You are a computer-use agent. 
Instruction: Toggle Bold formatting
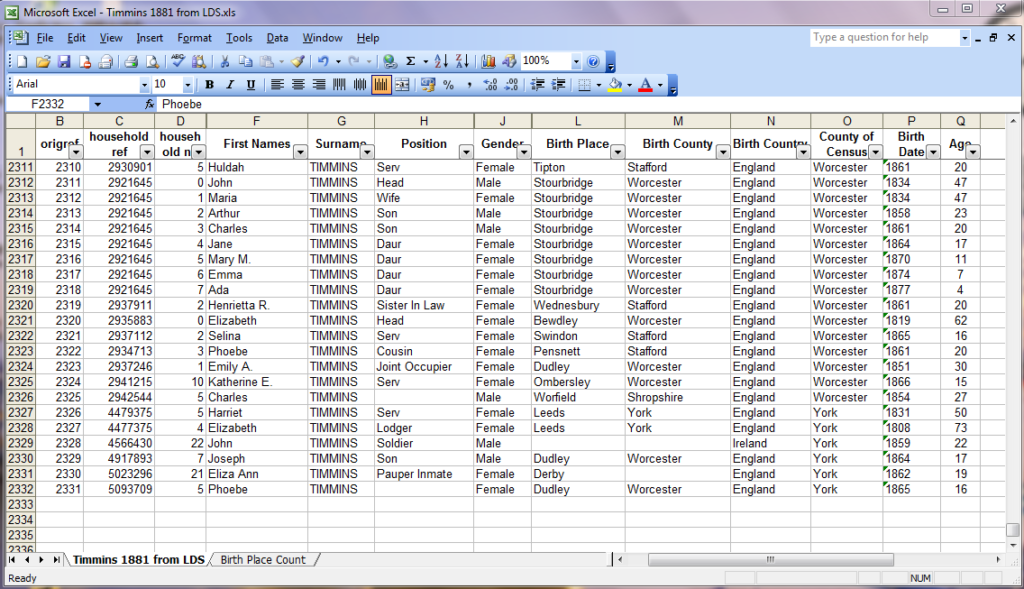209,85
